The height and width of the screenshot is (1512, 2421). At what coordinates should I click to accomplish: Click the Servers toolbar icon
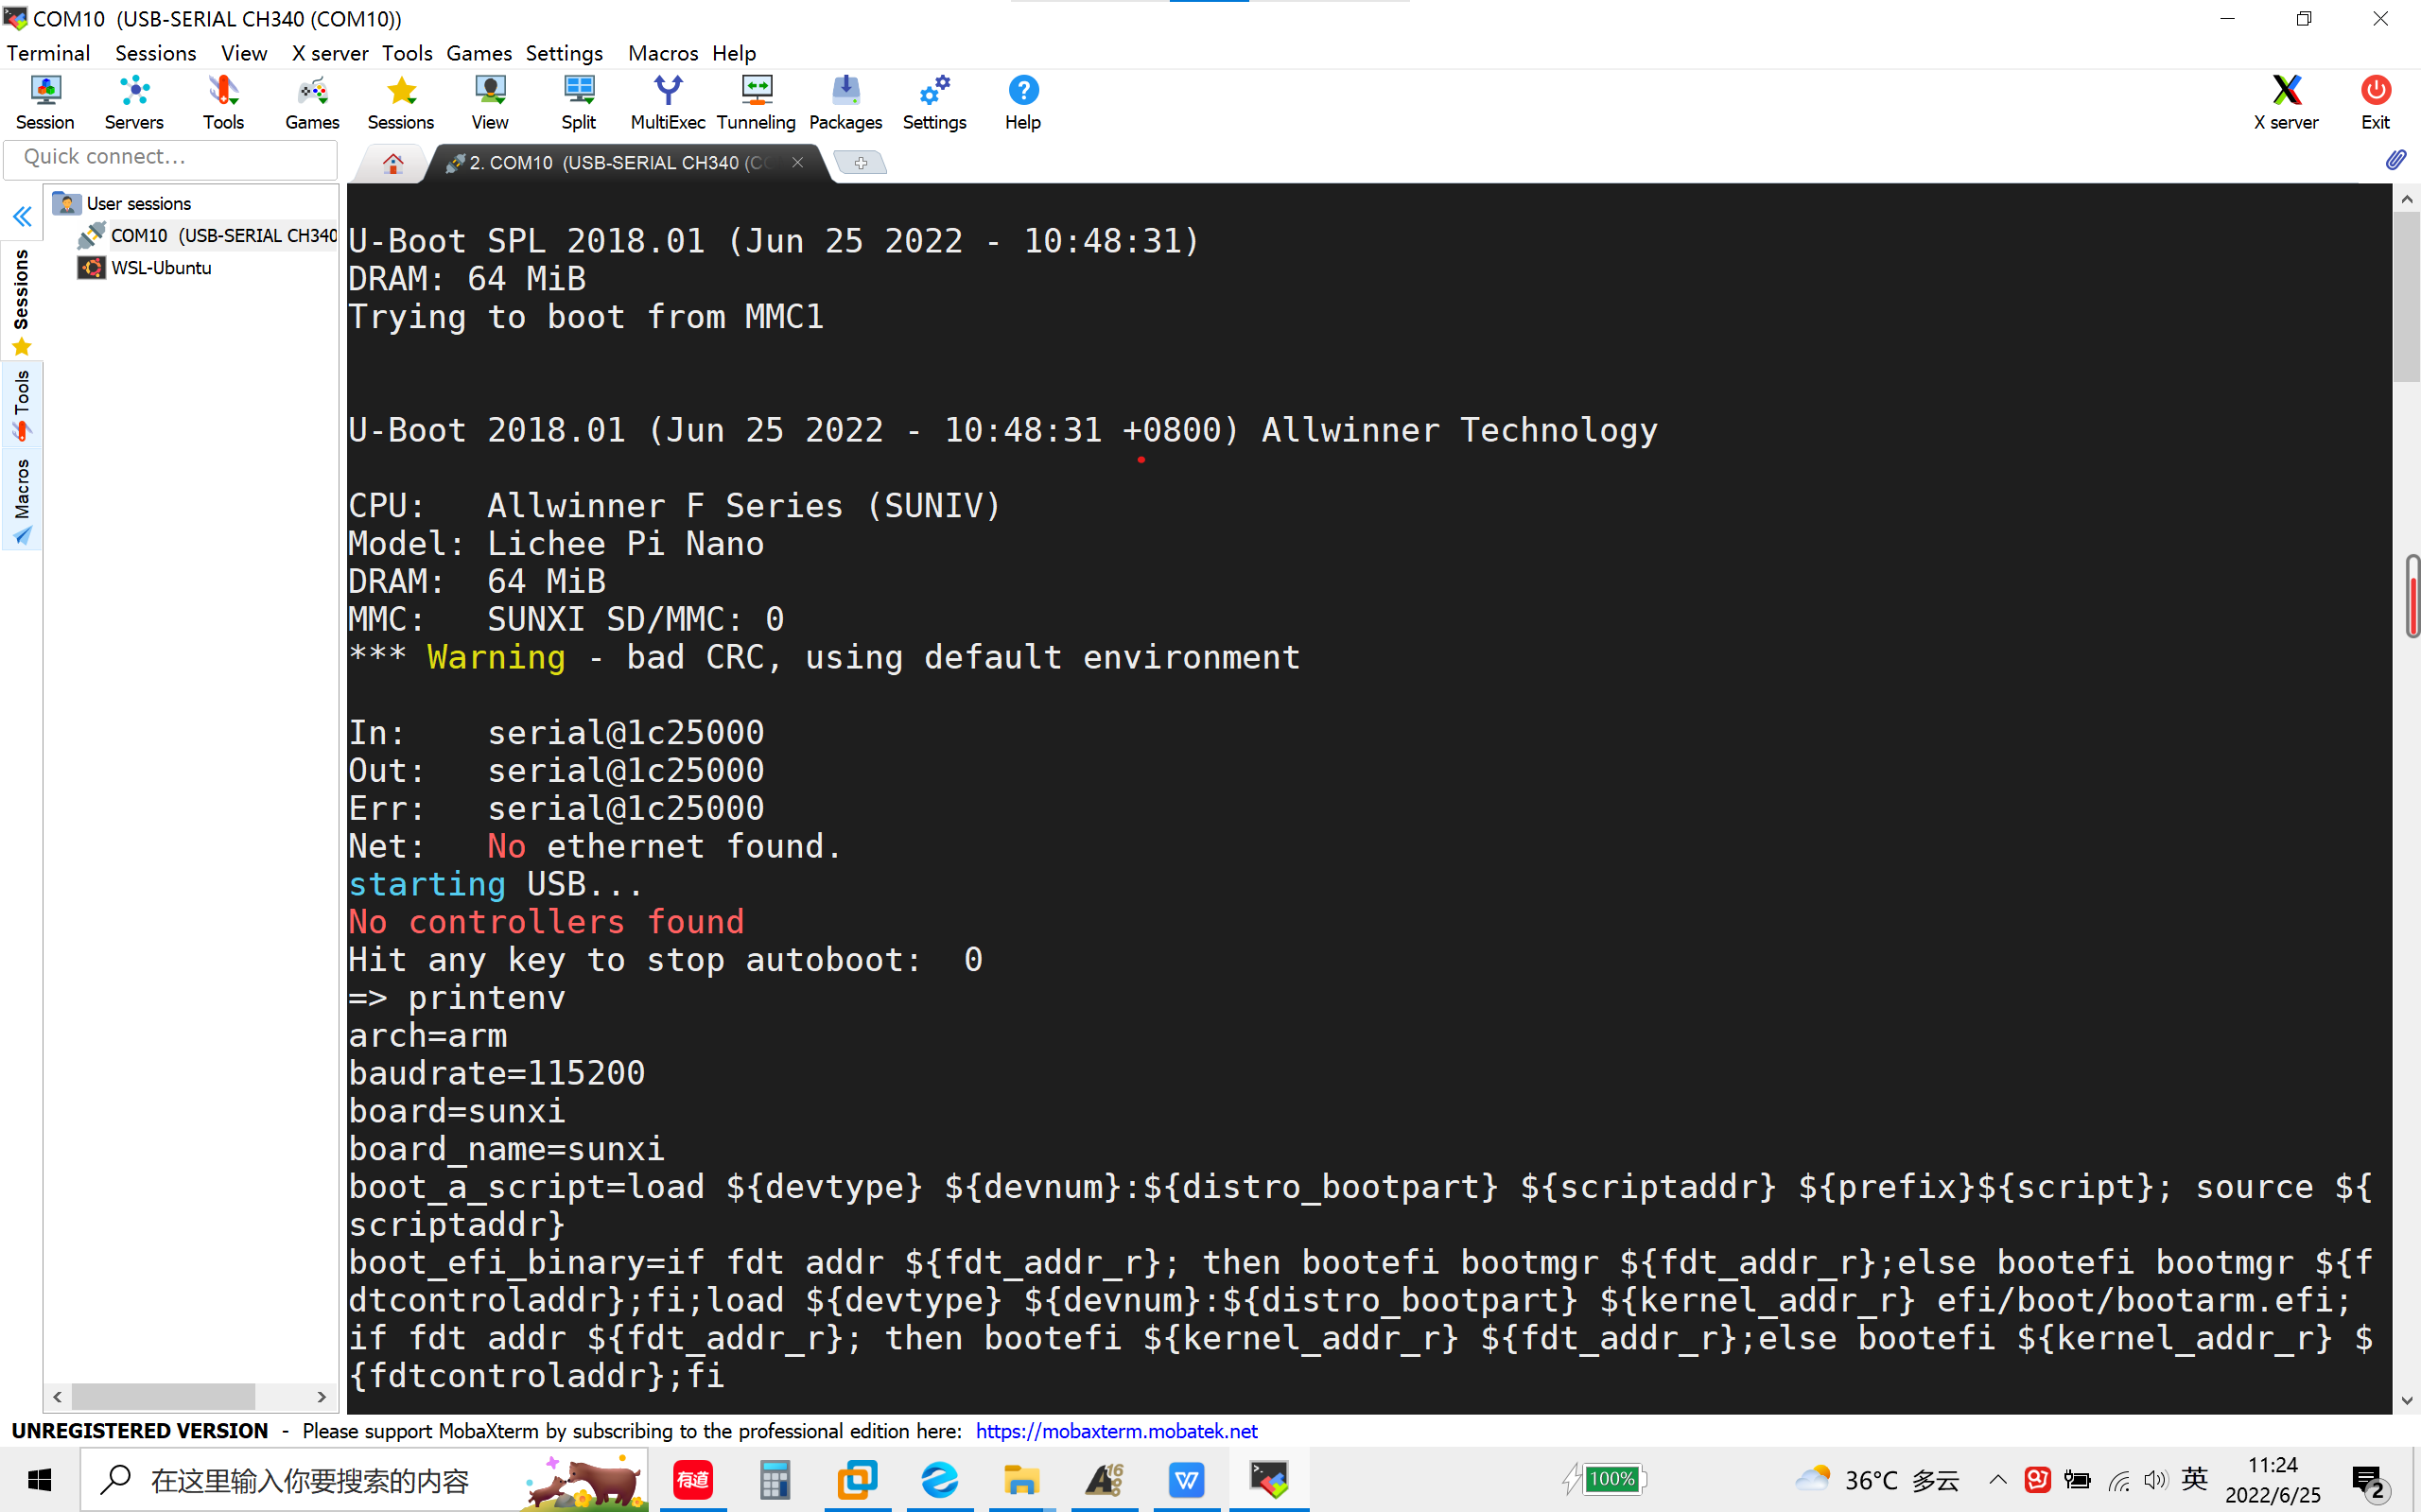[x=134, y=102]
